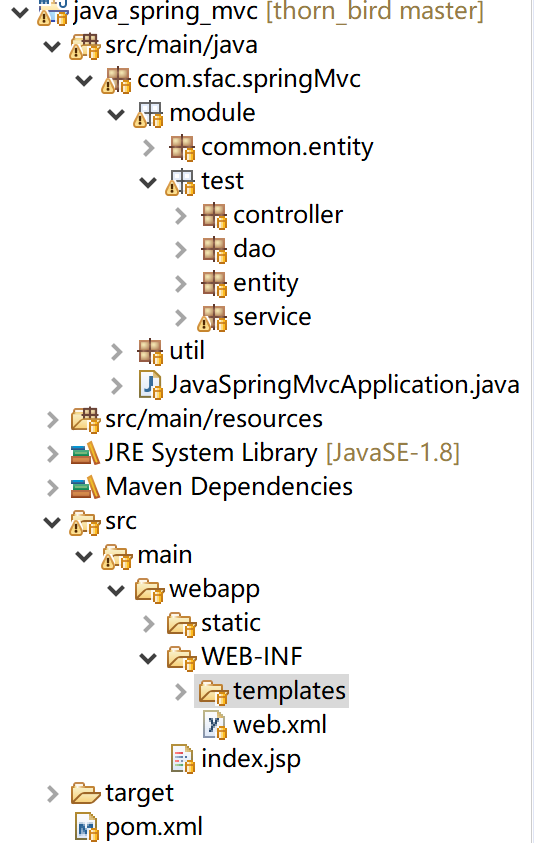534x843 pixels.
Task: Select the static folder label
Action: [231, 623]
